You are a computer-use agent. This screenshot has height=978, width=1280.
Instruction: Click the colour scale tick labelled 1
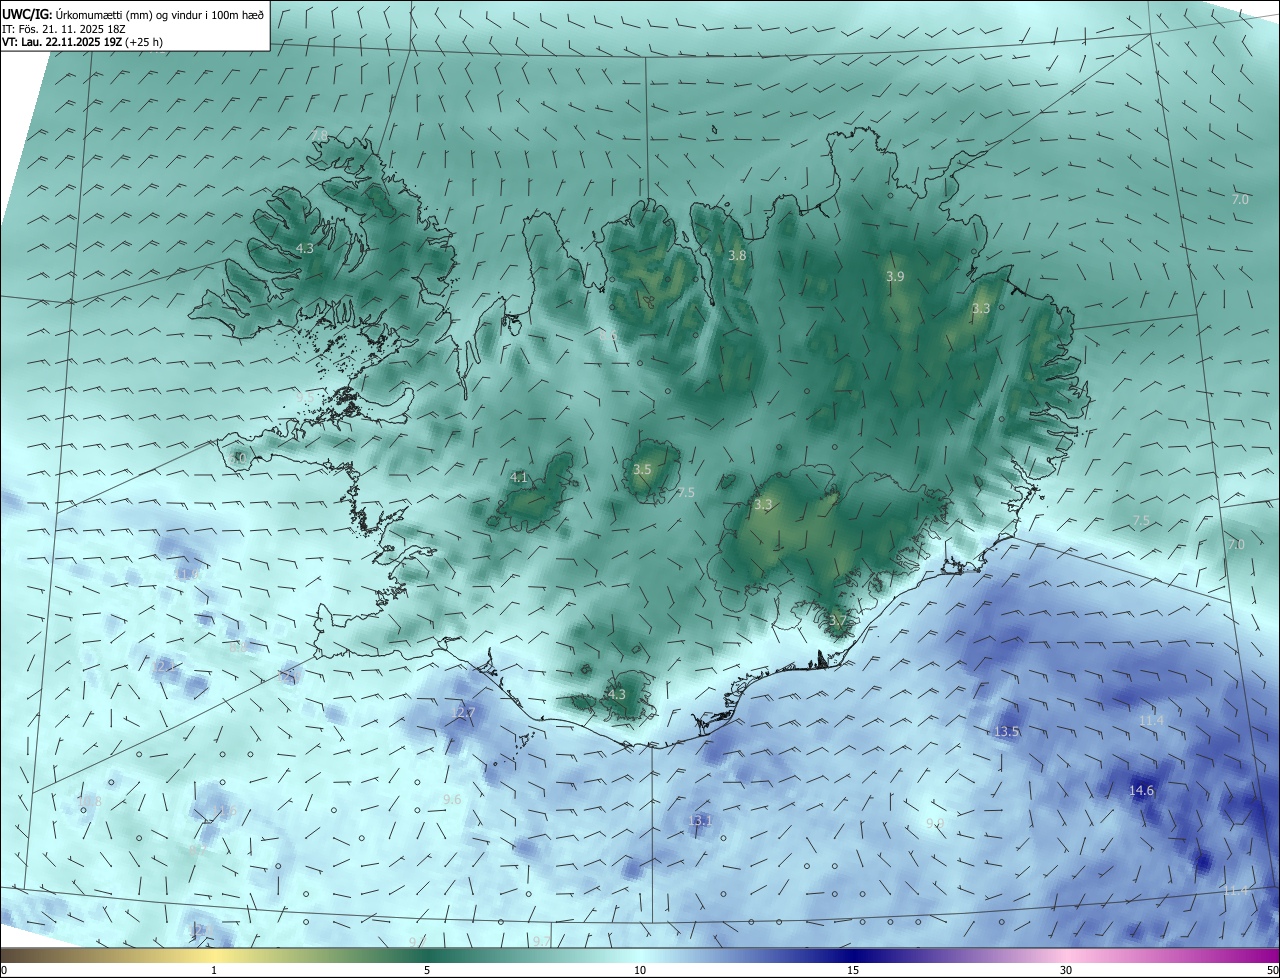[x=214, y=970]
